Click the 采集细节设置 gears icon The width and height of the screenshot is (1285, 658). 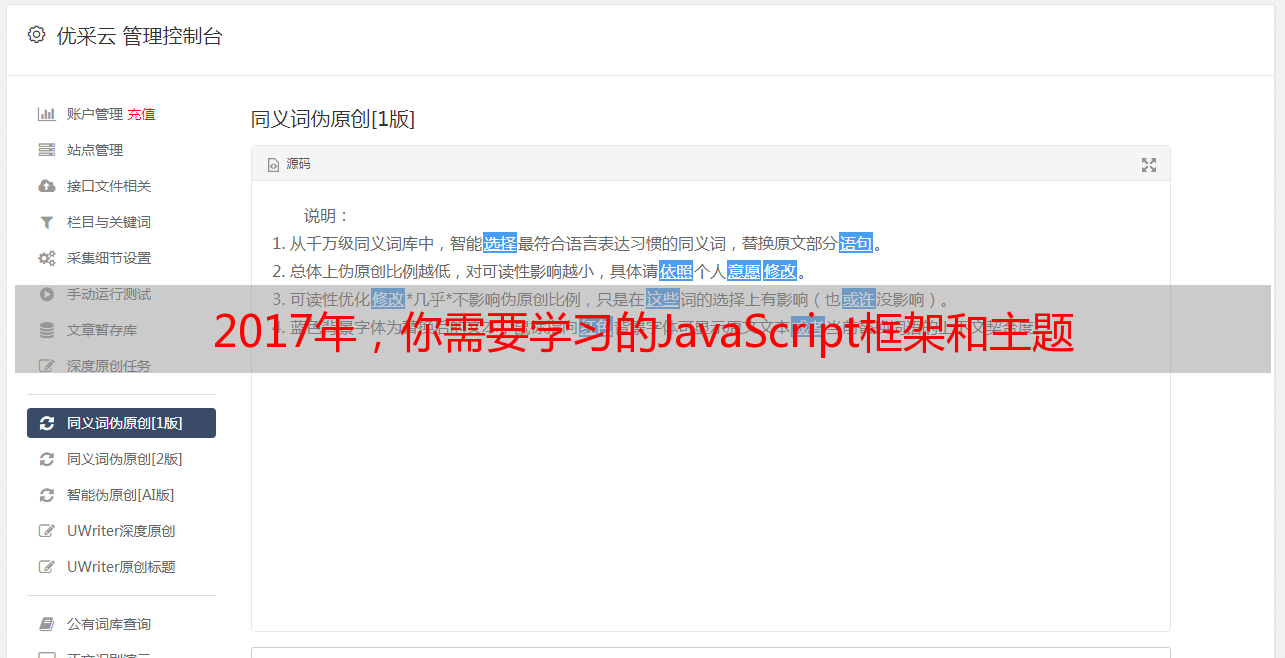[46, 258]
